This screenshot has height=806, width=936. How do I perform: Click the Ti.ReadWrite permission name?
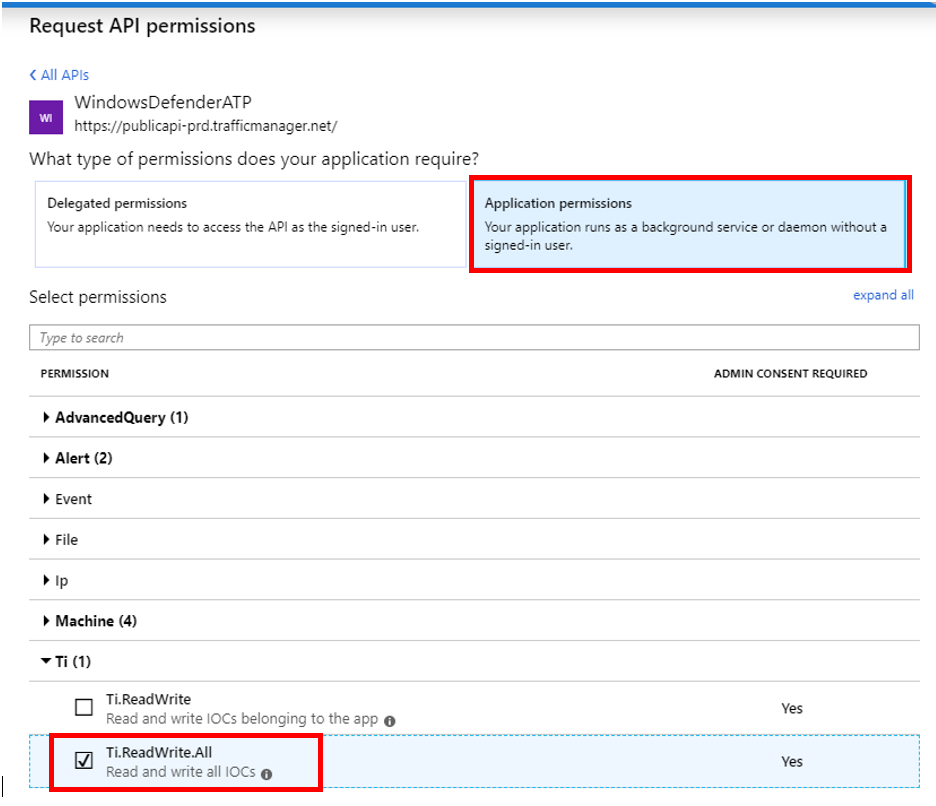[x=149, y=699]
